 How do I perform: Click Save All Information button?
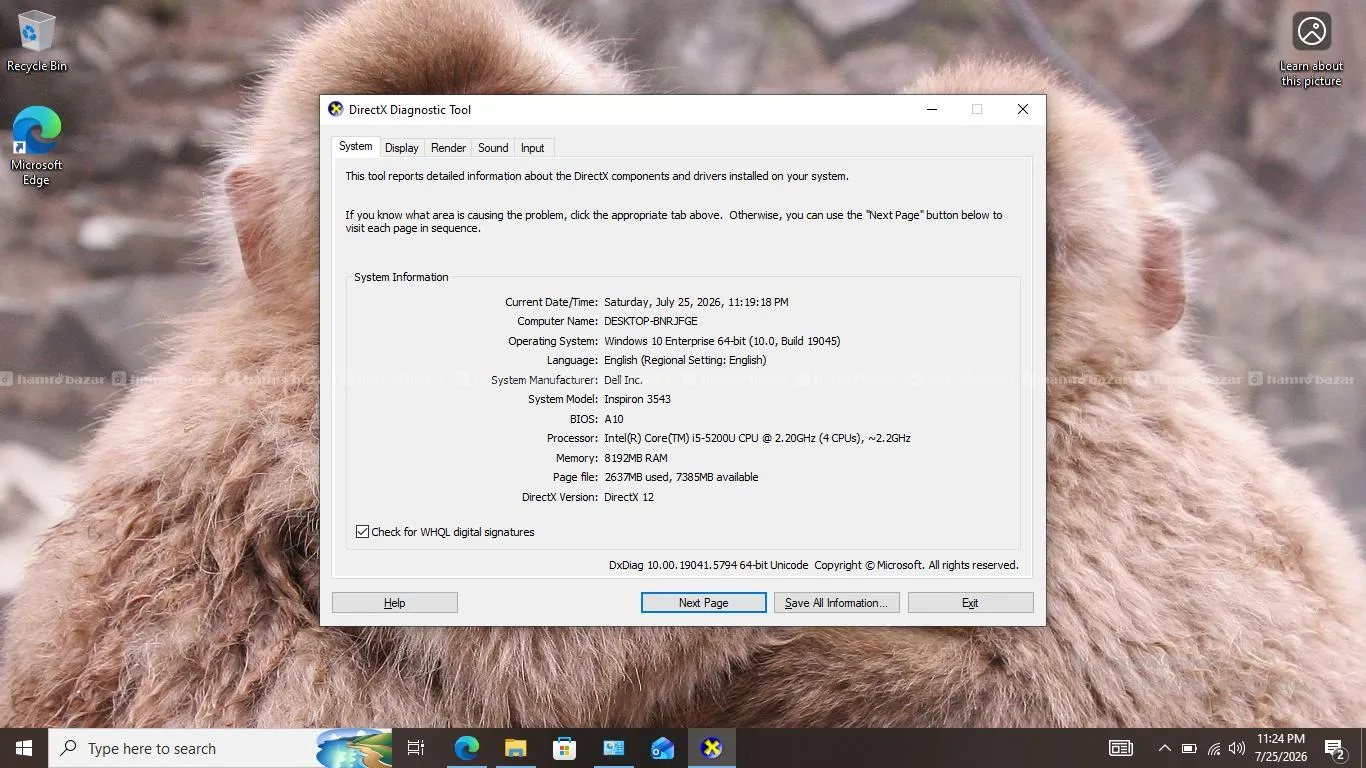pos(837,603)
